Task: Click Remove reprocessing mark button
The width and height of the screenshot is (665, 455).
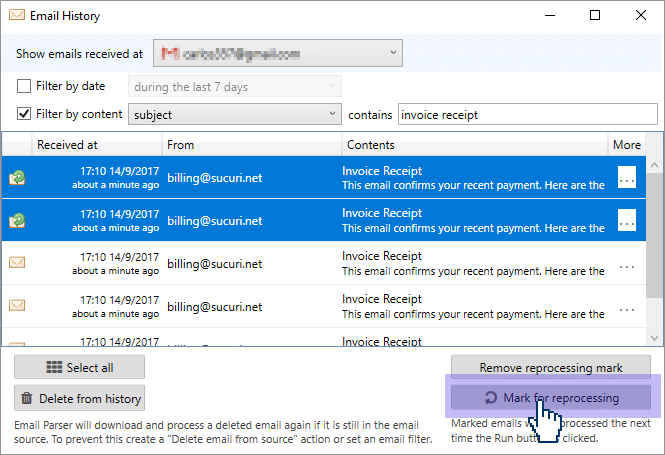Action: point(550,367)
